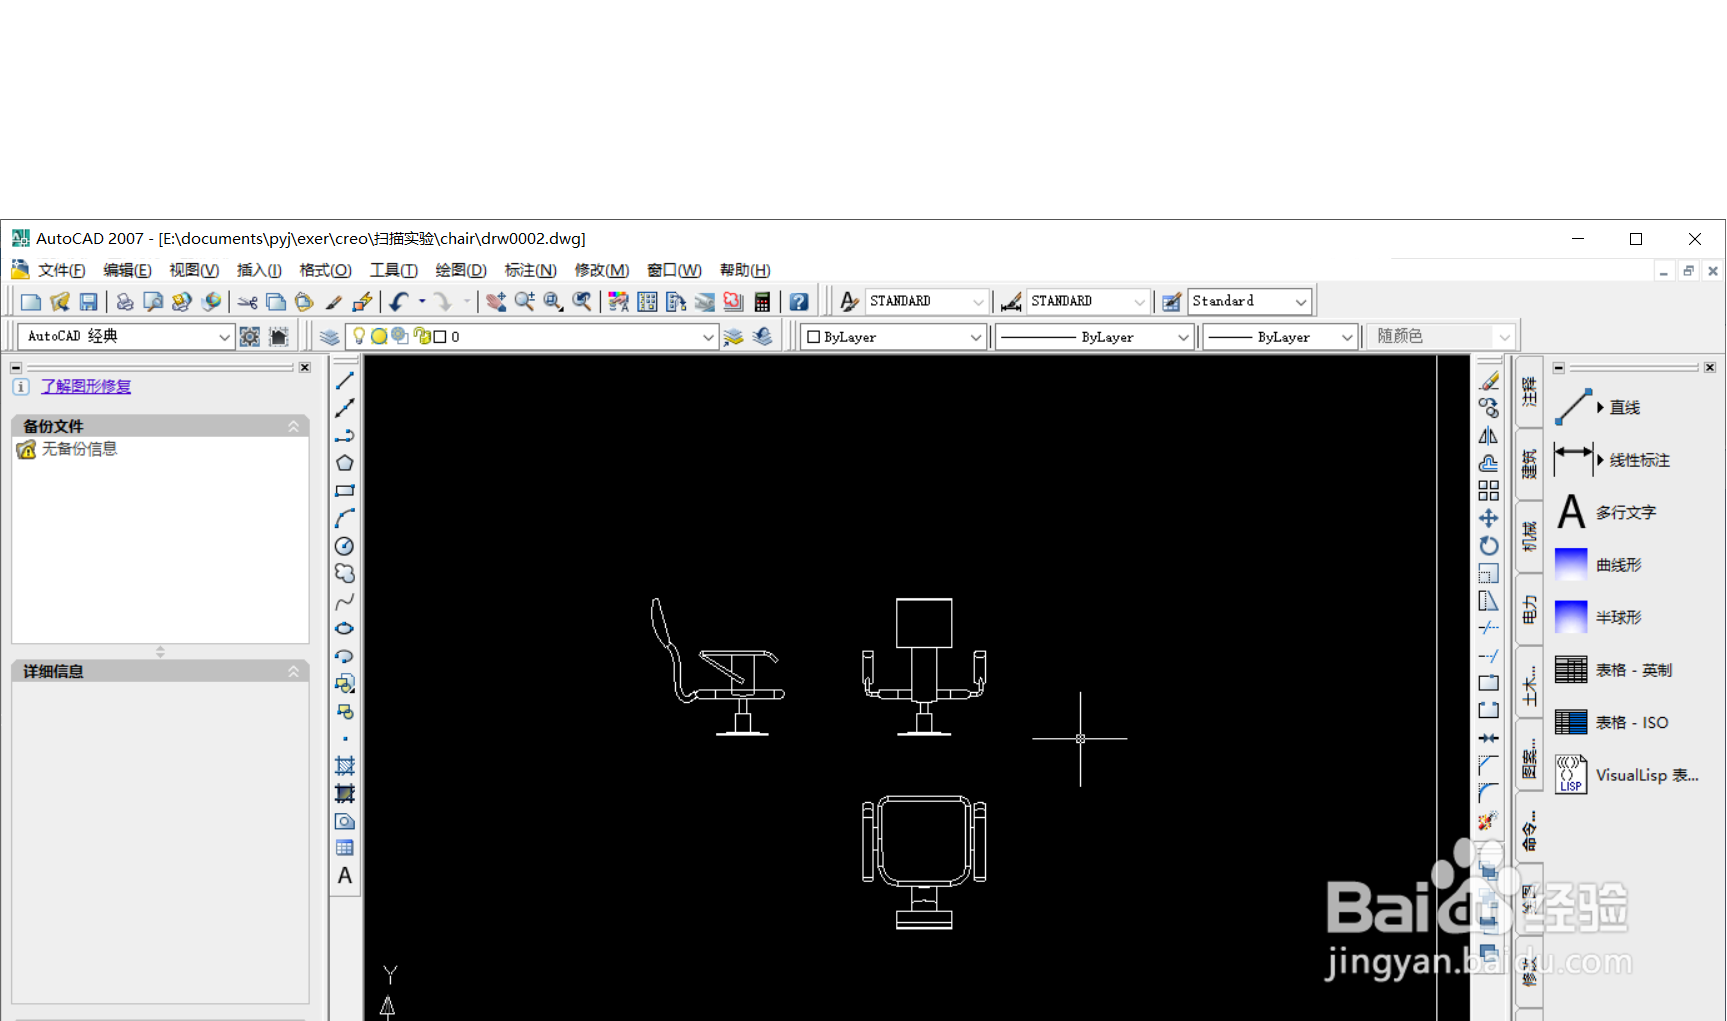Select the Array modify tool
Screen dimensions: 1727x1021
pos(1489,491)
